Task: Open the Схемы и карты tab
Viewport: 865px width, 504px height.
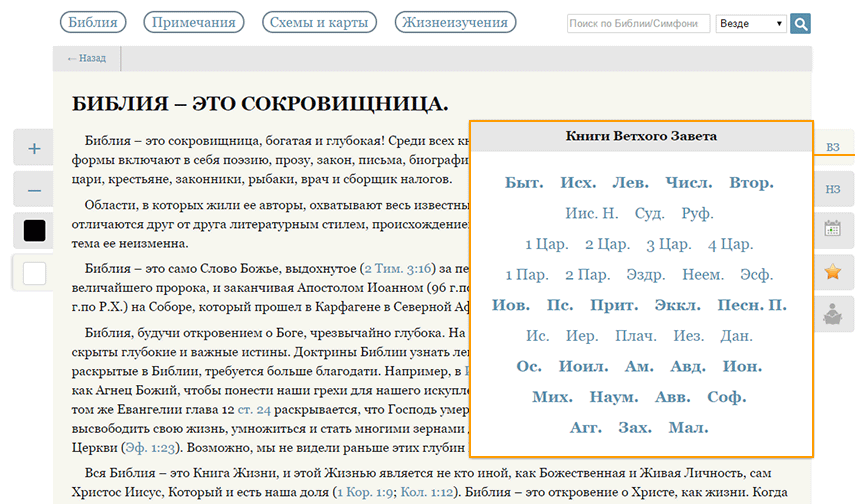Action: [x=319, y=22]
